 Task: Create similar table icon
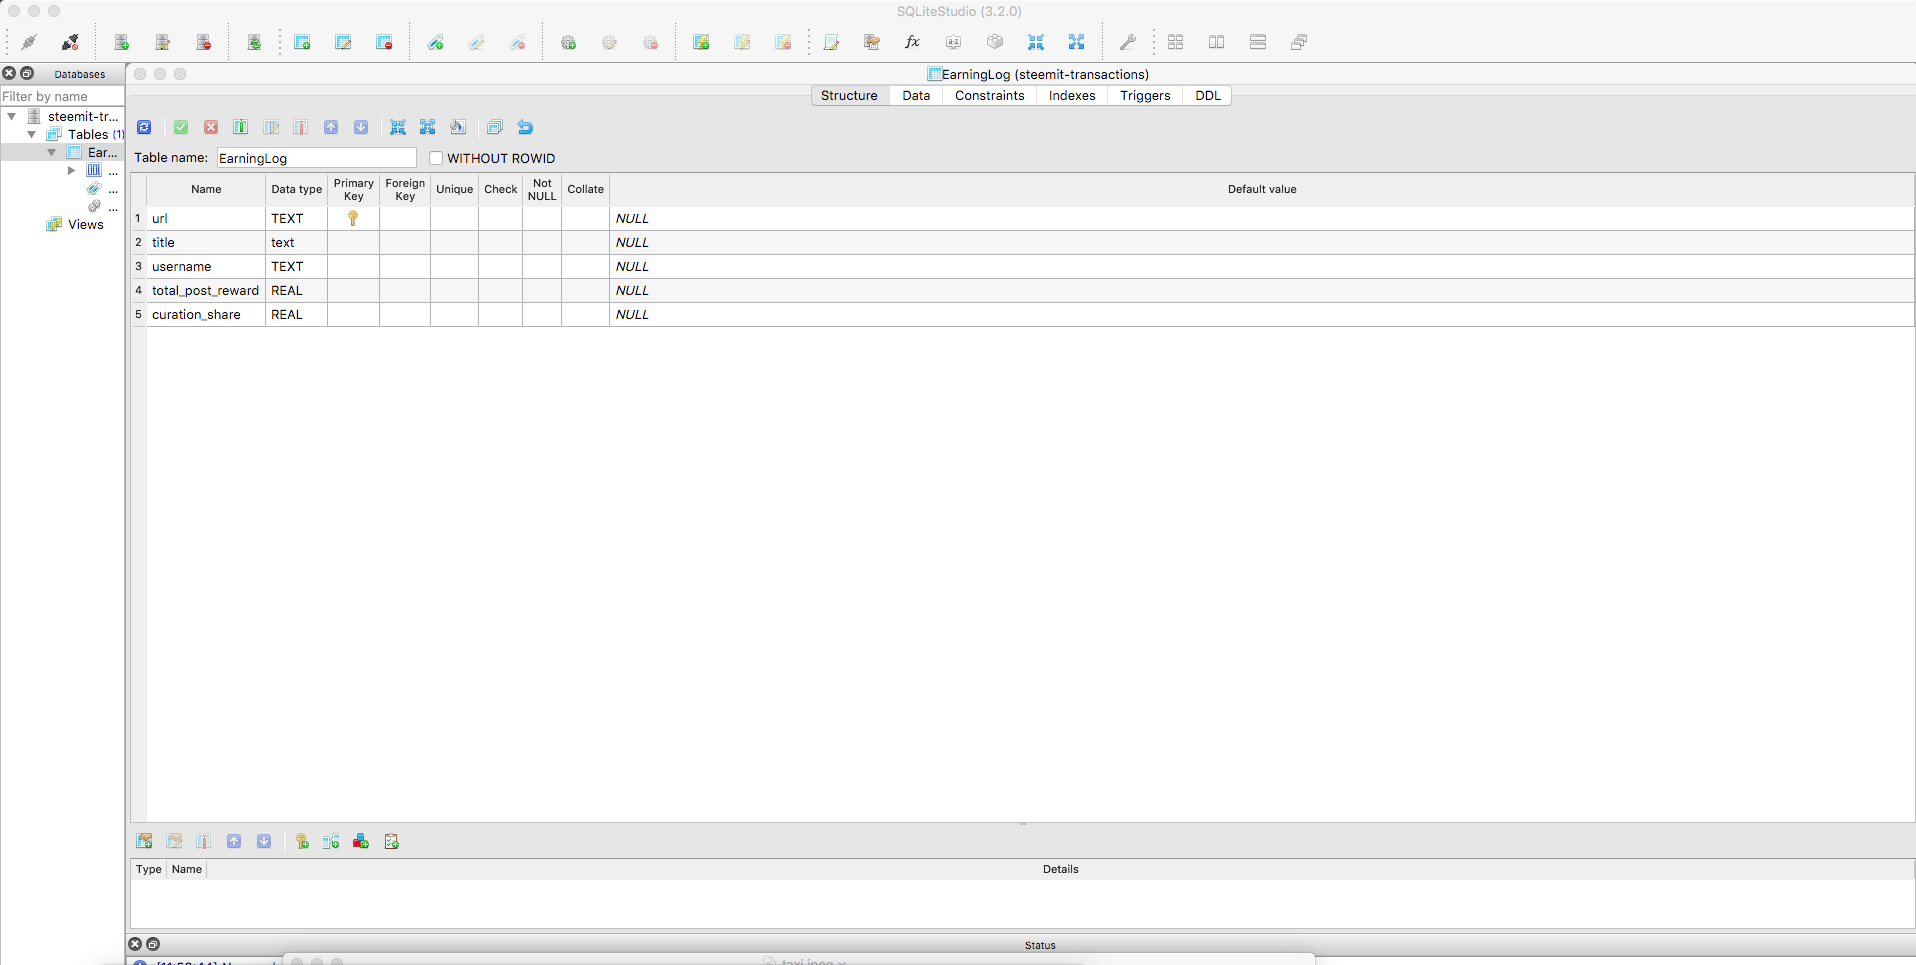495,127
